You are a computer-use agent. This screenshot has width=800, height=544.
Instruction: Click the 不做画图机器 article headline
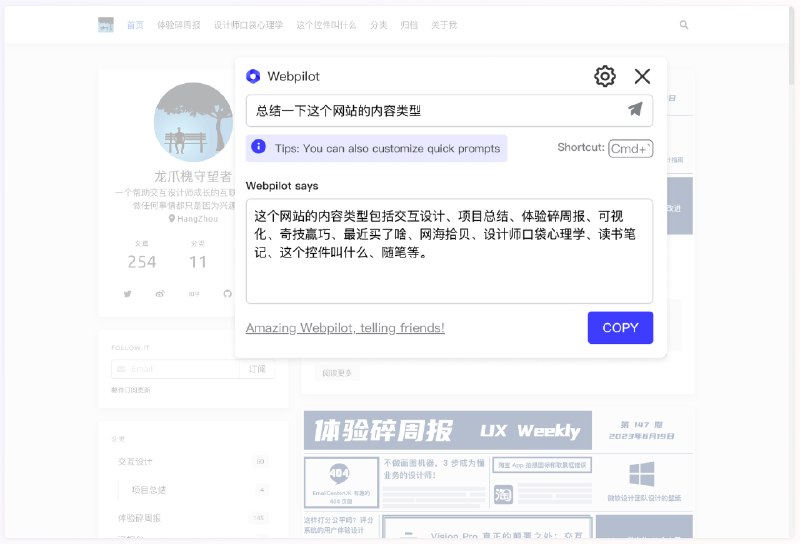(434, 469)
